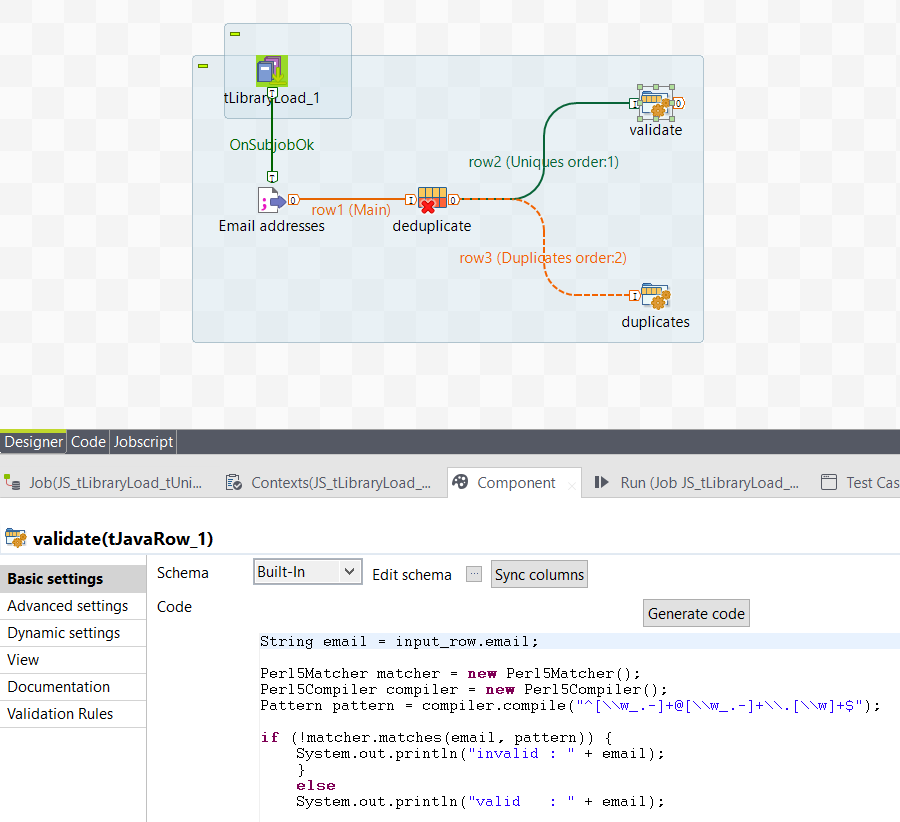The image size is (900, 822).
Task: Select the duplicates component icon
Action: tap(655, 296)
